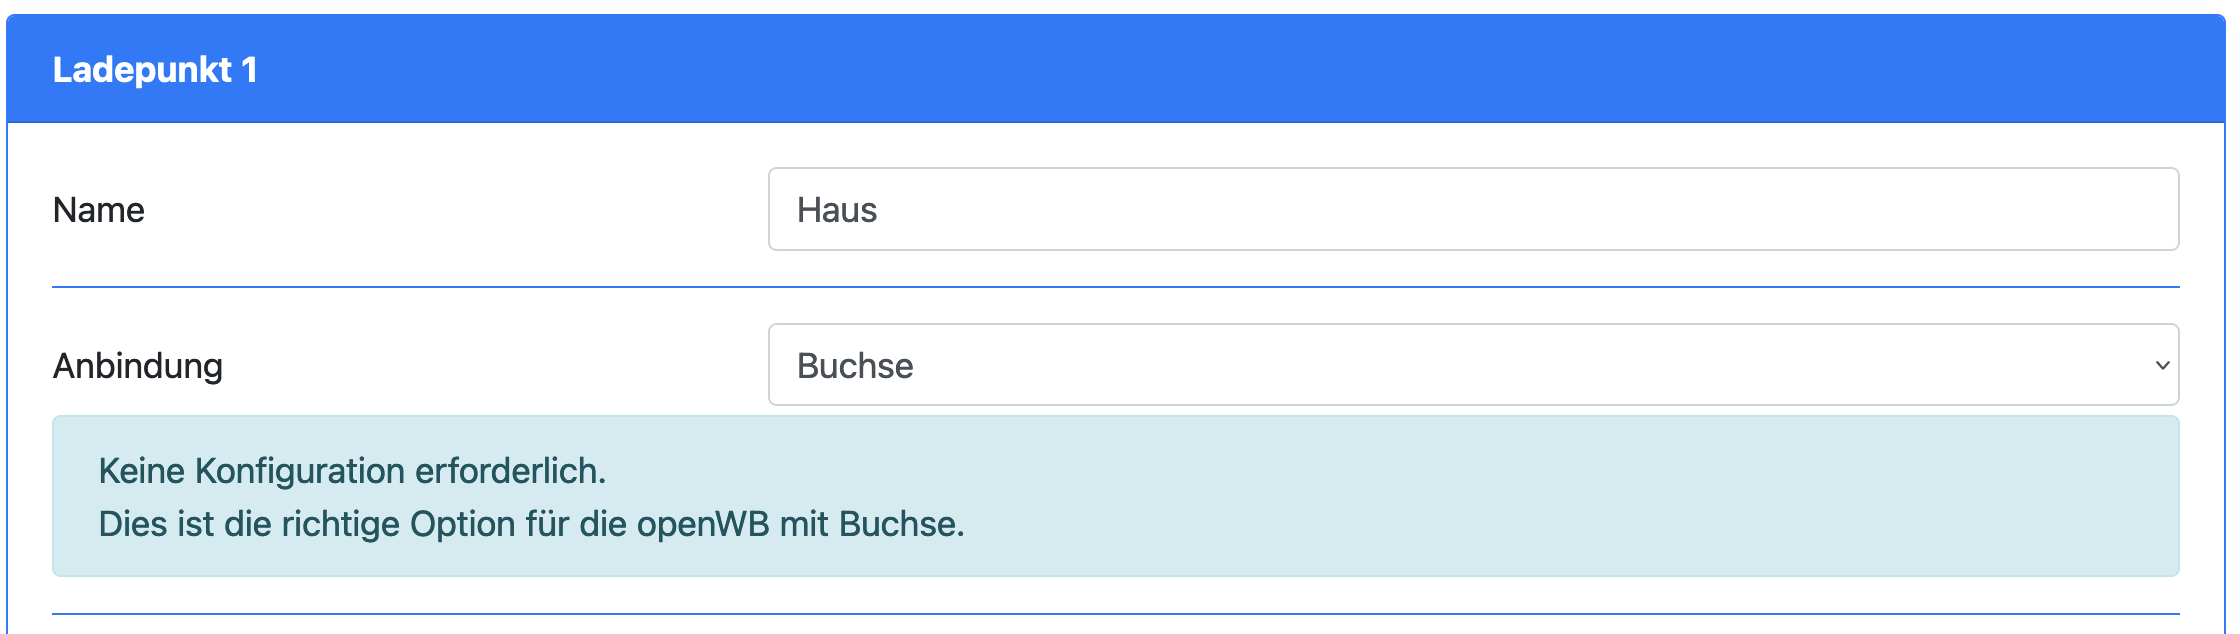
Task: Click the number 1 in the card title
Action: point(249,70)
